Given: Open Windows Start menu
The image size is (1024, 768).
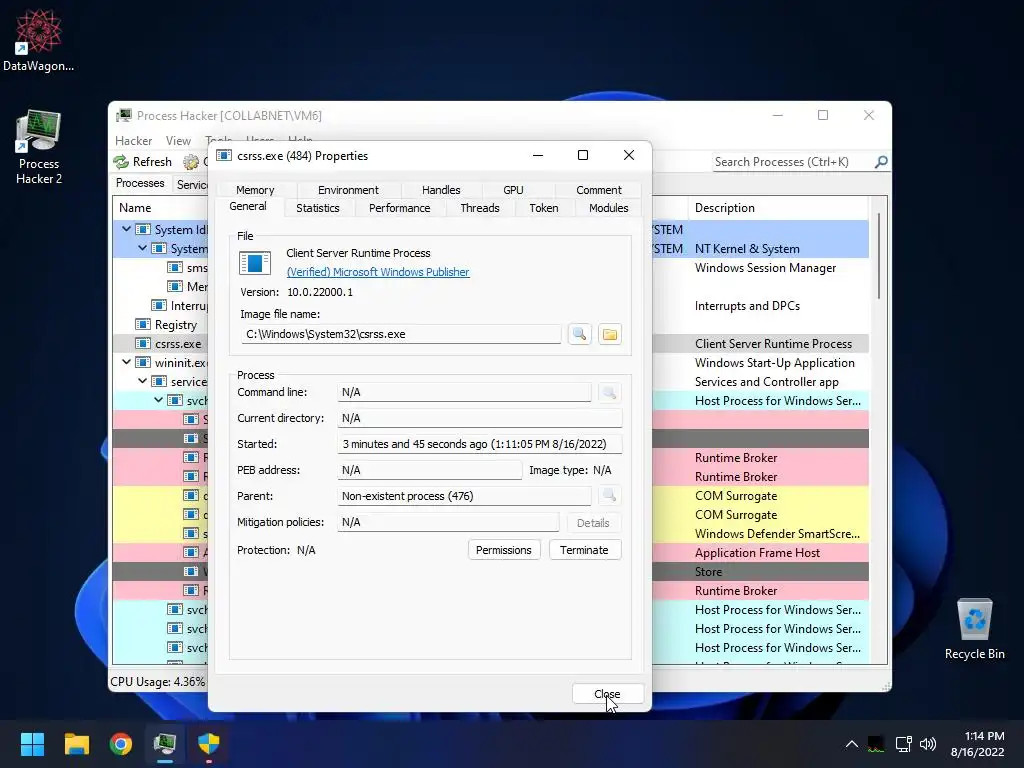Looking at the screenshot, I should 32,744.
